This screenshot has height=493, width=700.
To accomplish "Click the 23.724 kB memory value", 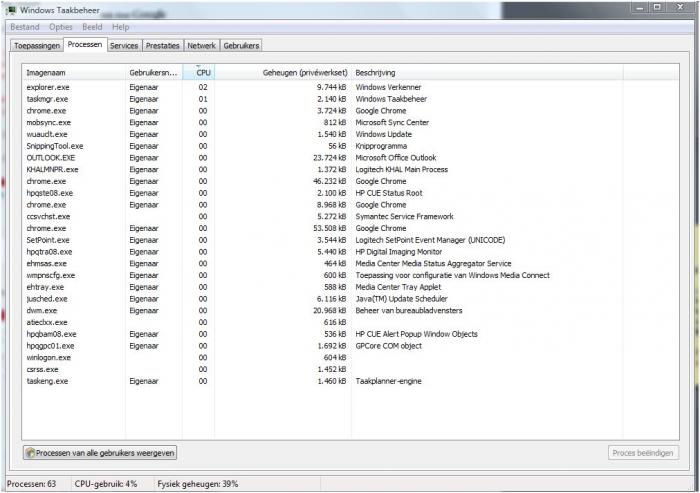I will coord(329,158).
